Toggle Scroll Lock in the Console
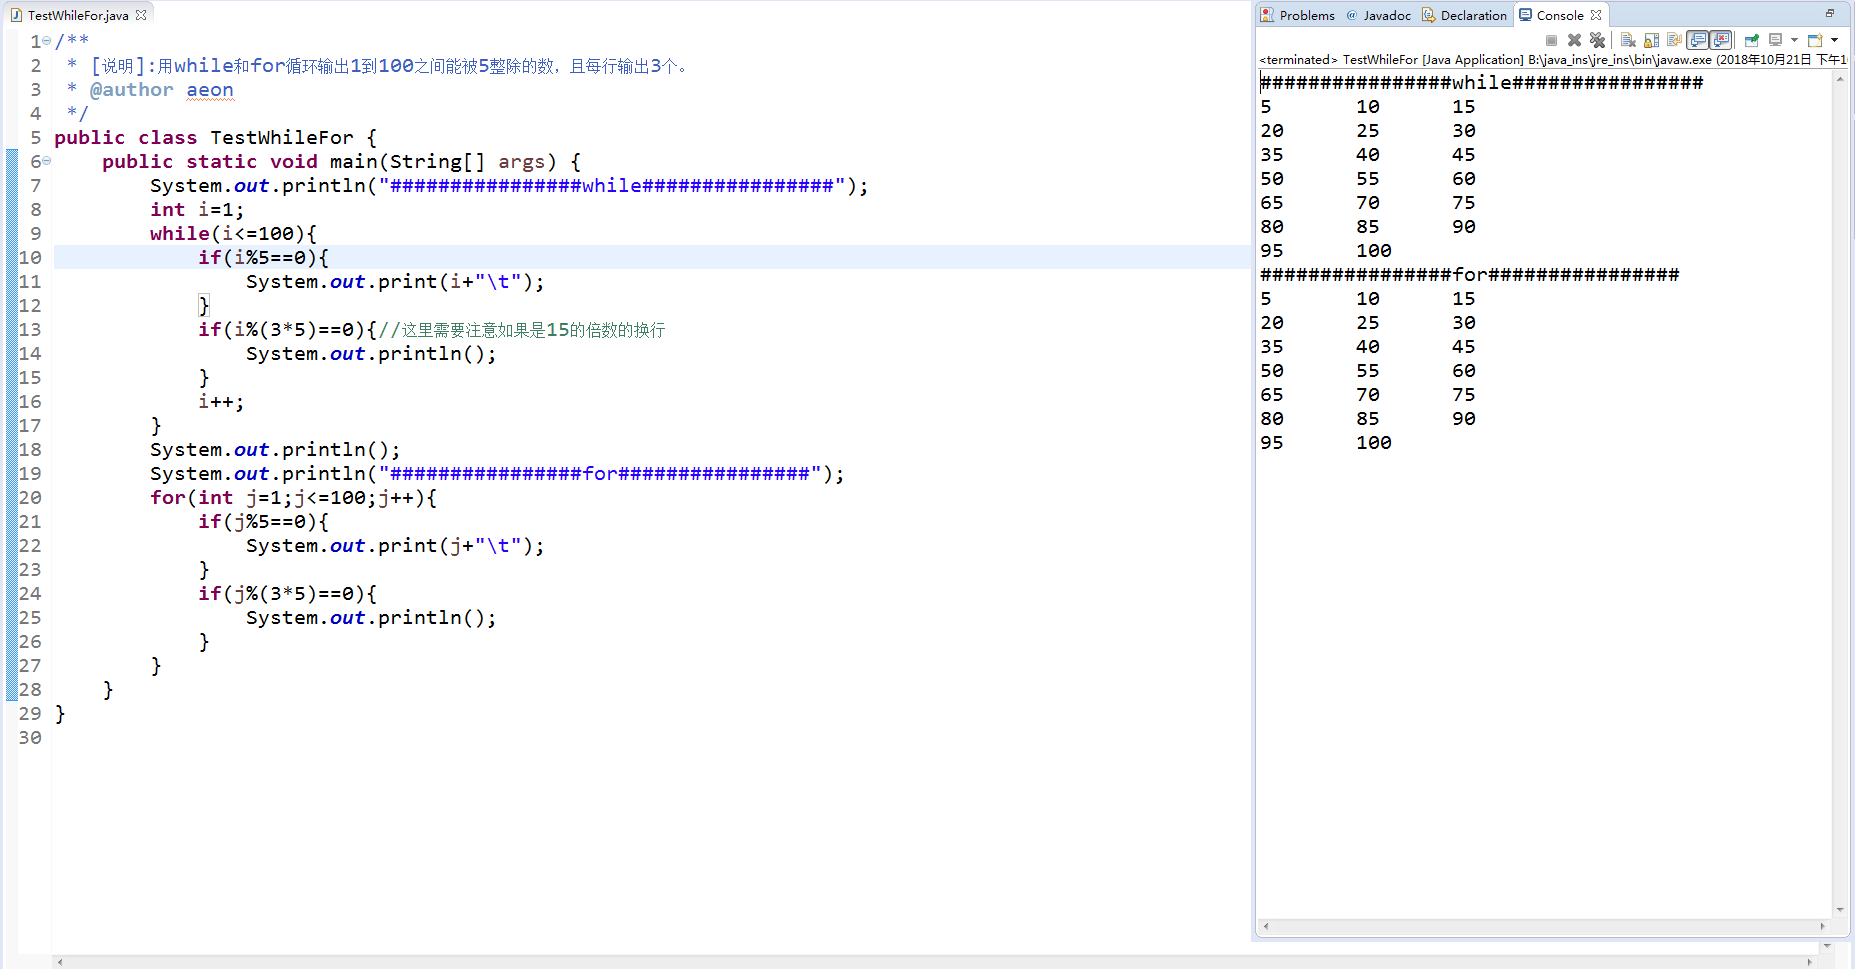This screenshot has width=1855, height=969. [x=1651, y=40]
